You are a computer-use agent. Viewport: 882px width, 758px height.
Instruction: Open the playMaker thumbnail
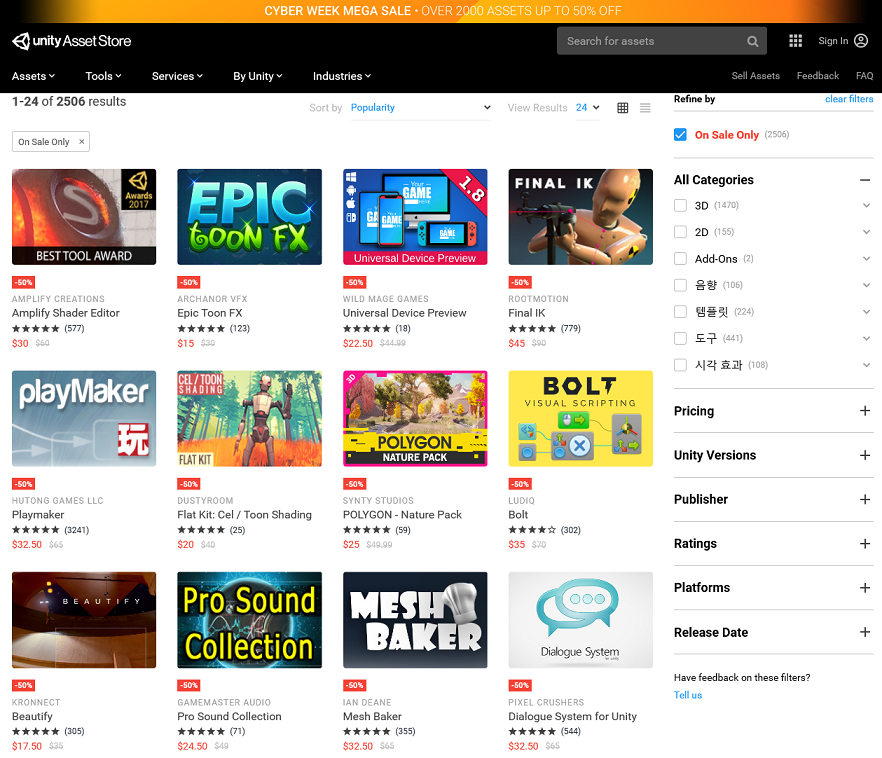[84, 418]
